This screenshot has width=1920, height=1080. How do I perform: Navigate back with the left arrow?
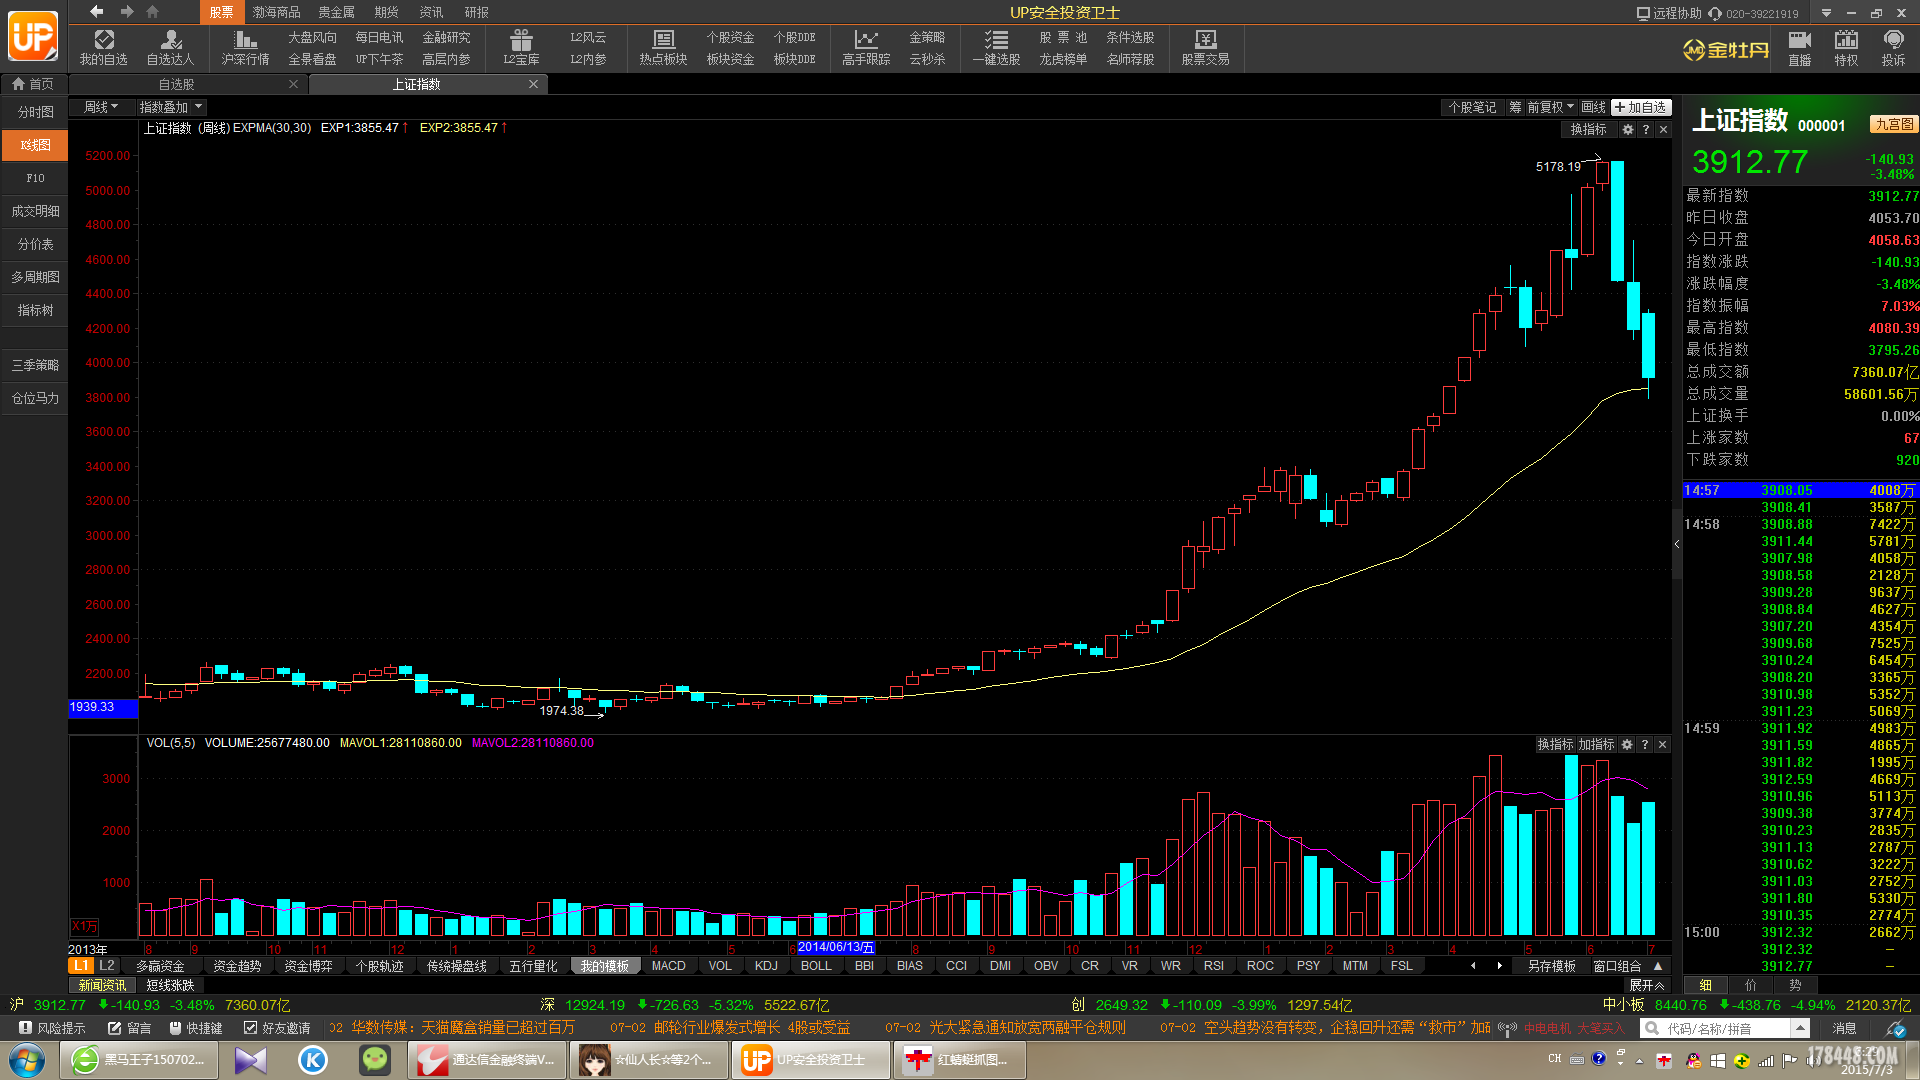(96, 11)
